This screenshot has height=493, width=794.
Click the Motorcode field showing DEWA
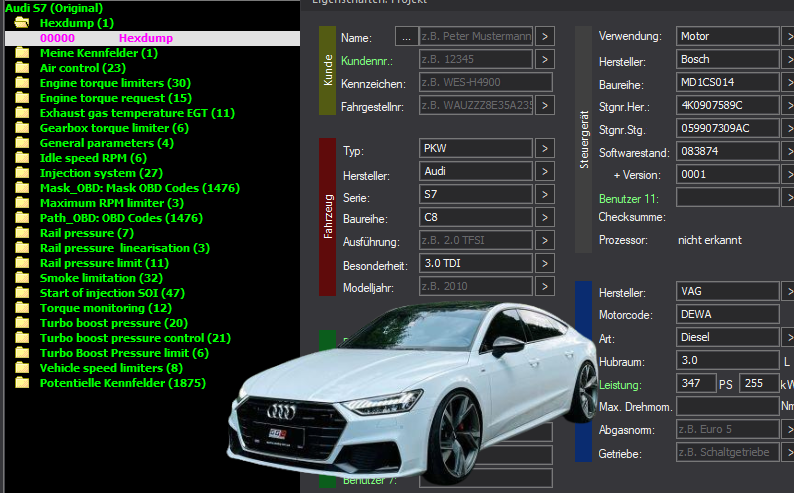coord(728,314)
